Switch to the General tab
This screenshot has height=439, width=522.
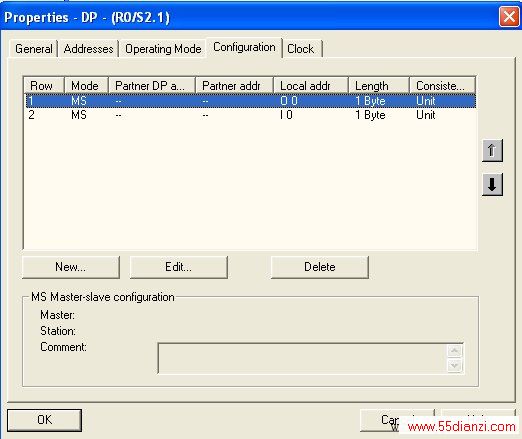pos(34,49)
